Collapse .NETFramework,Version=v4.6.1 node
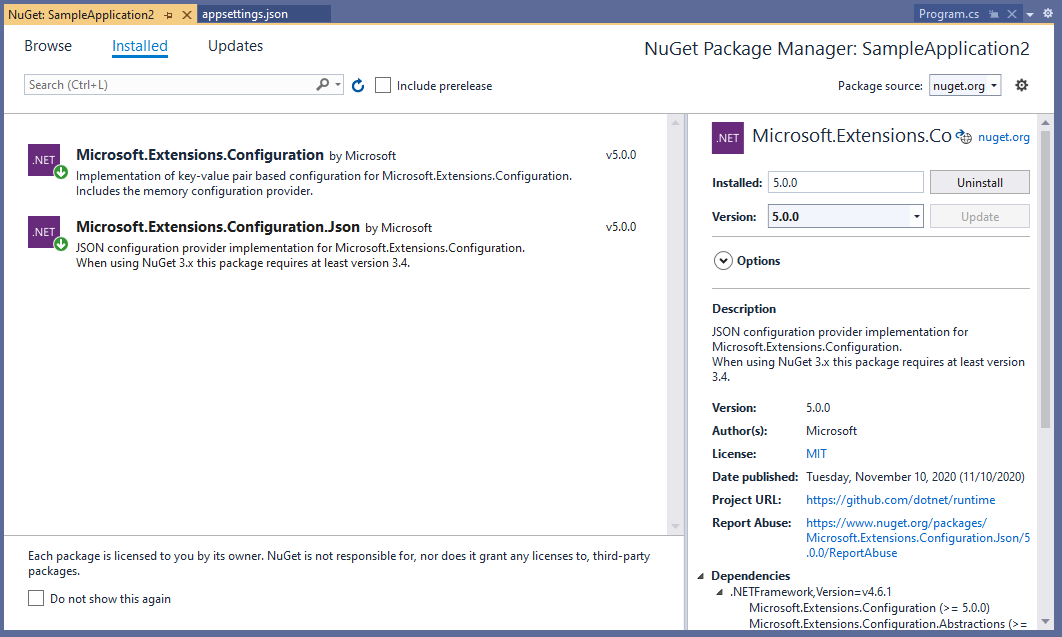Image resolution: width=1062 pixels, height=637 pixels. tap(720, 592)
